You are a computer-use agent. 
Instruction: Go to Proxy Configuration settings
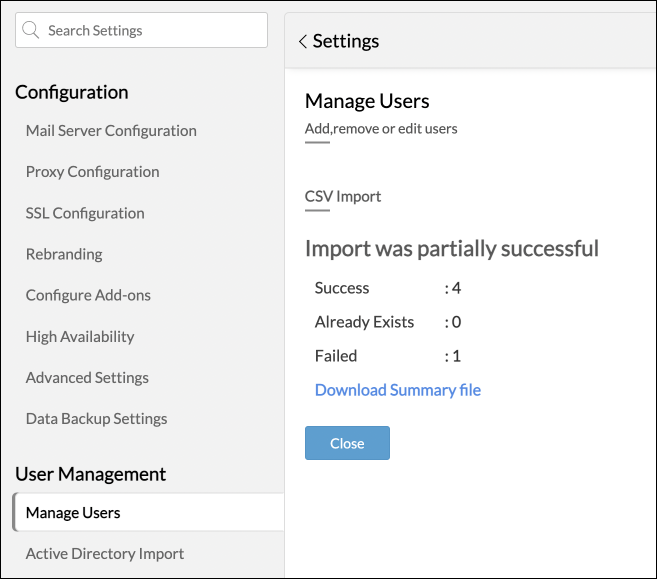(x=92, y=171)
